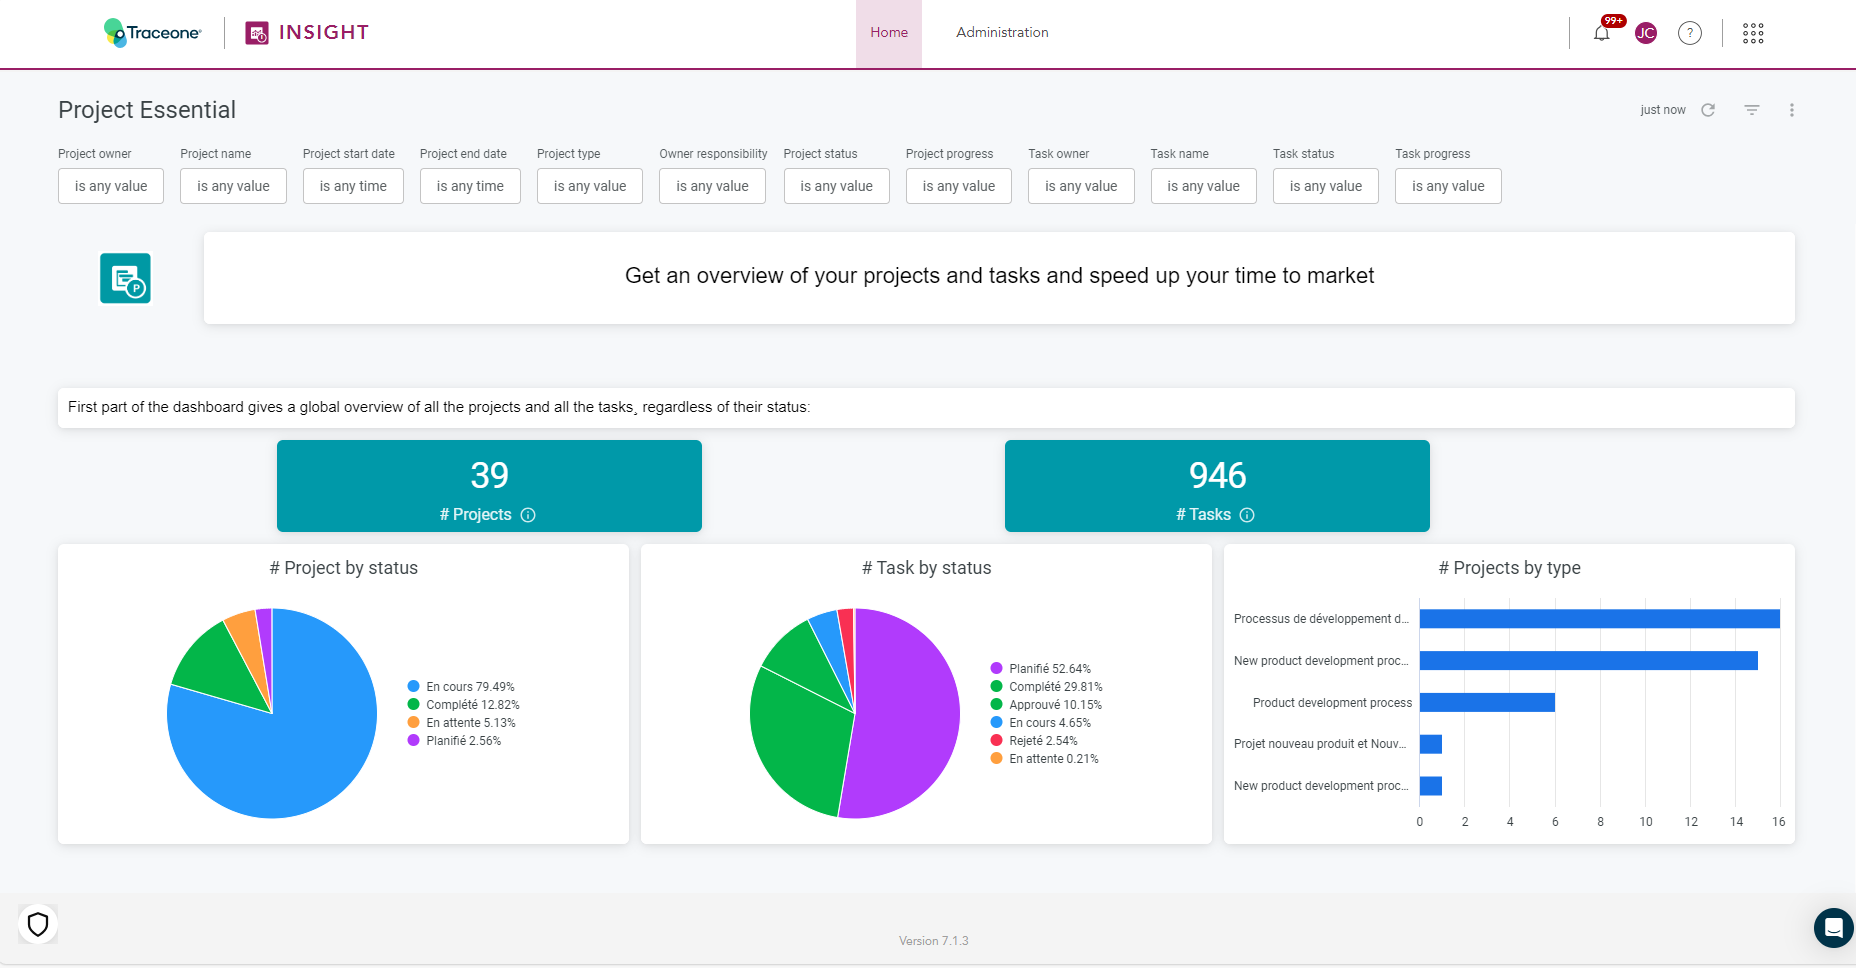This screenshot has width=1856, height=968.
Task: Open the Project start date filter
Action: click(352, 186)
